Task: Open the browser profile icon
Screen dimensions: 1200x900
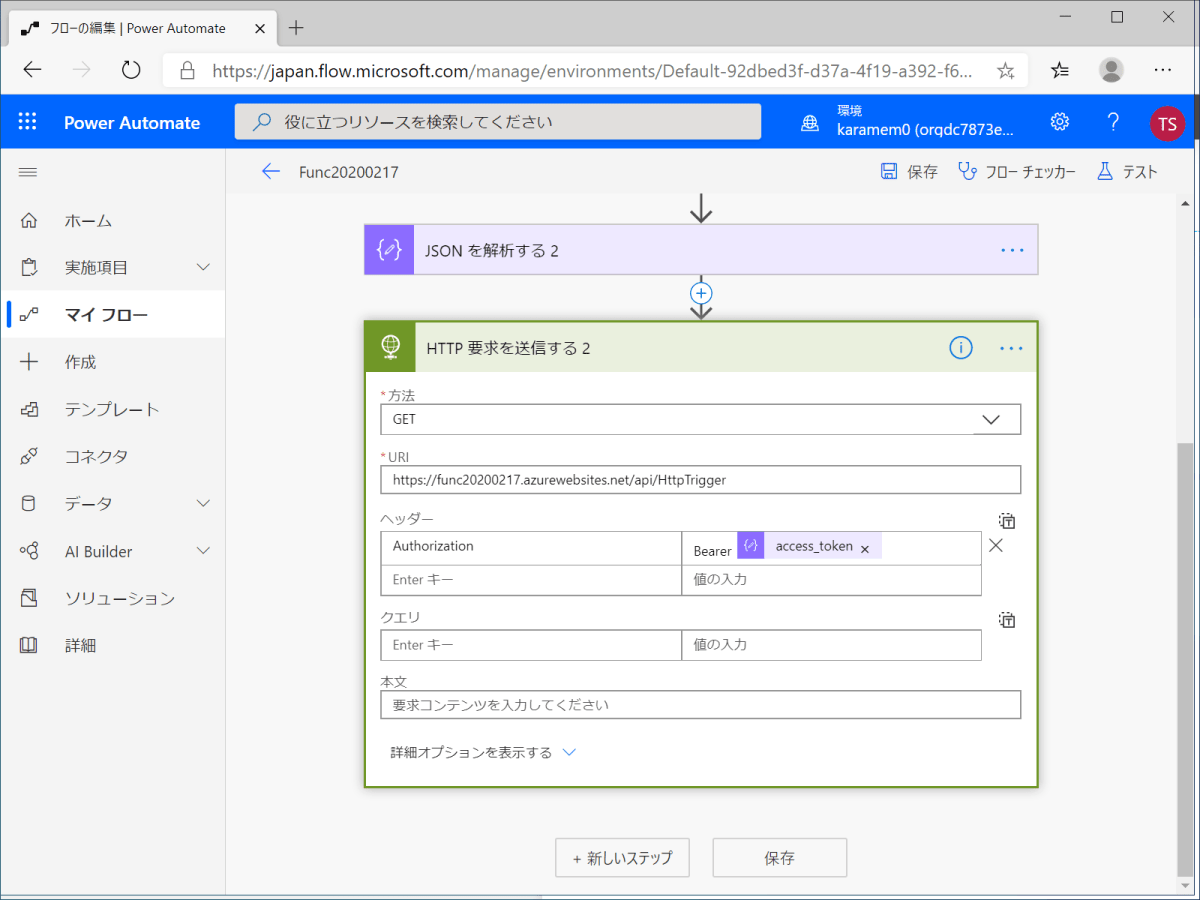Action: (1111, 70)
